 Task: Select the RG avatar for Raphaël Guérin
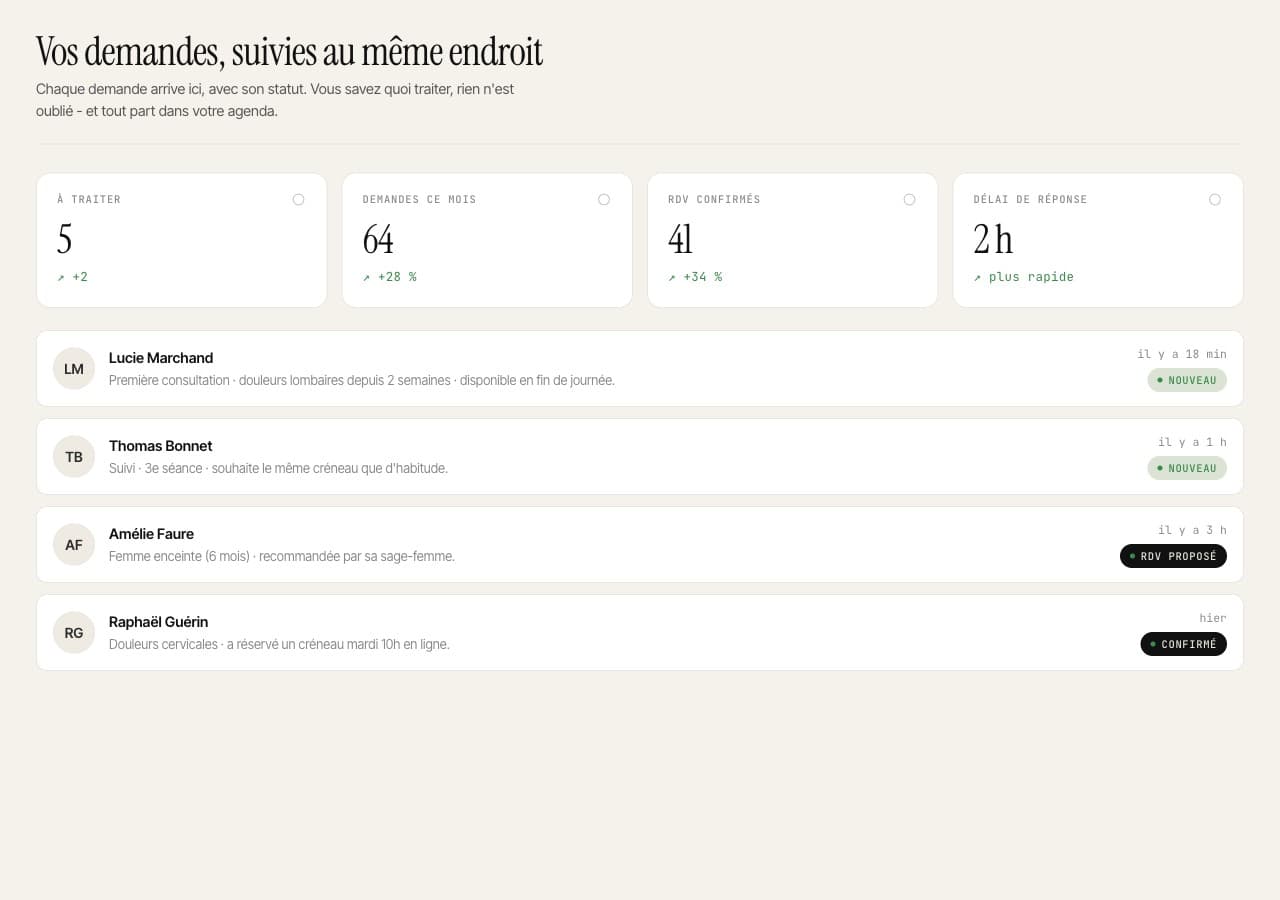(74, 633)
